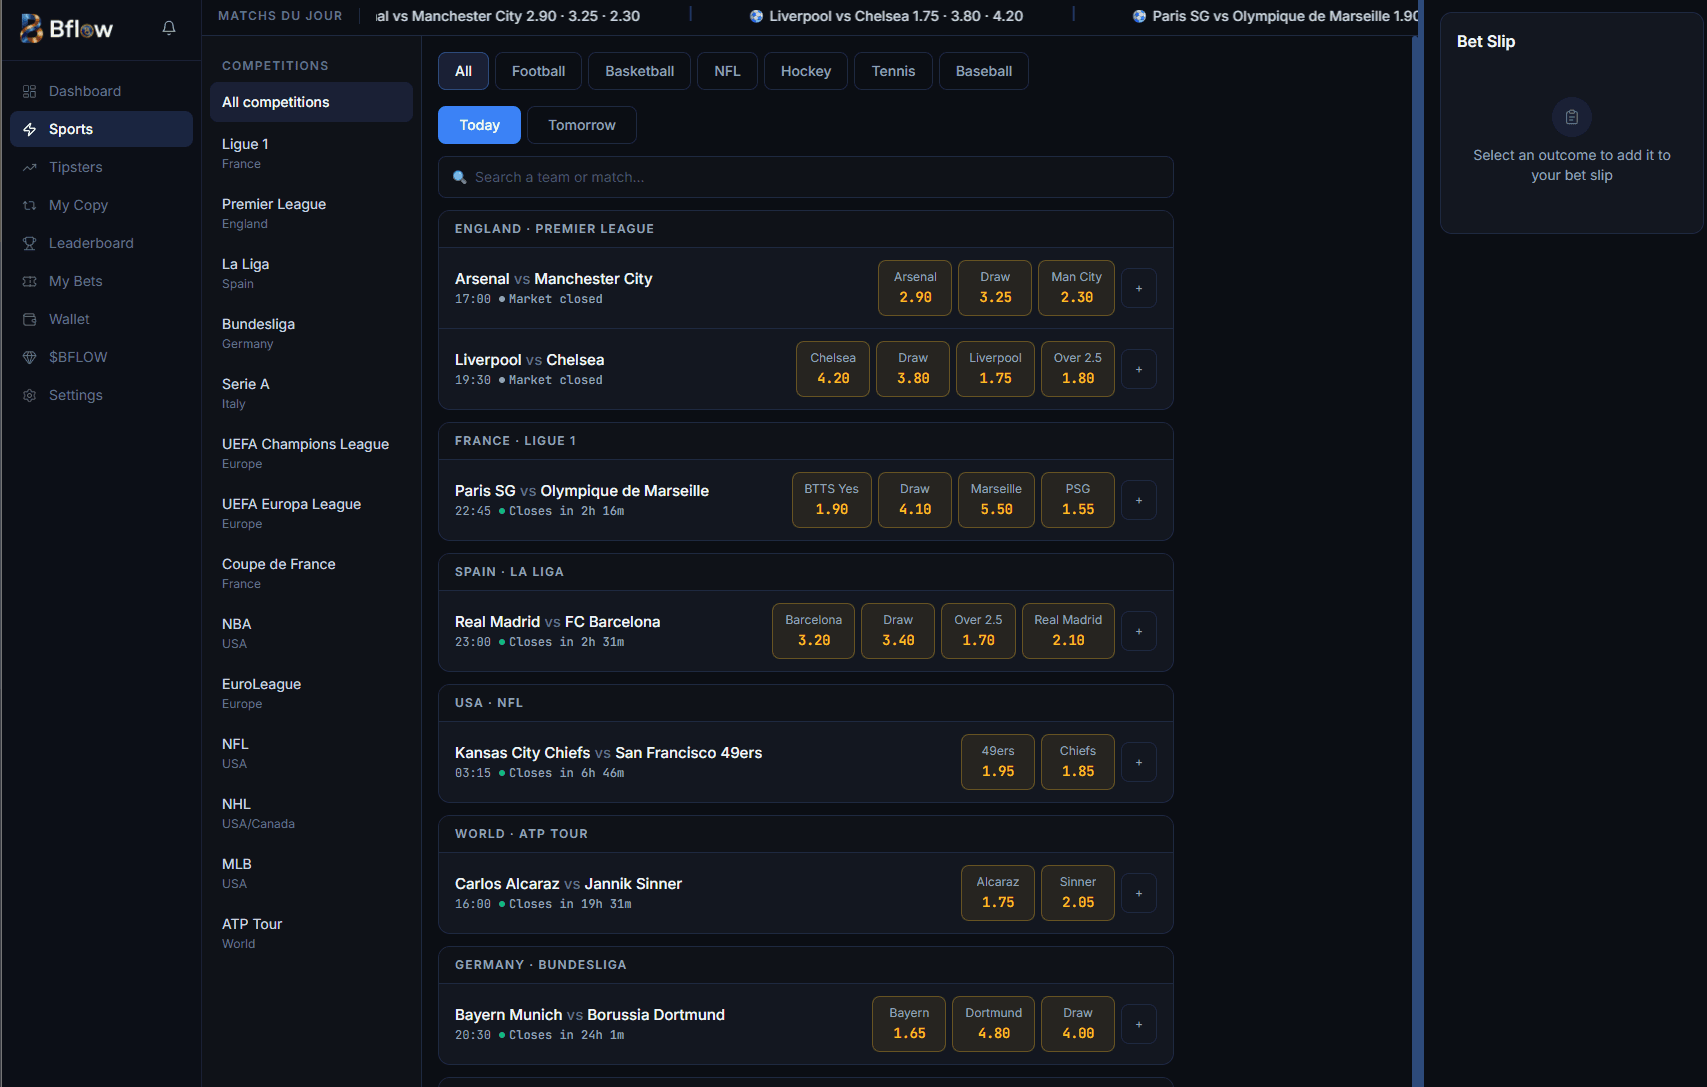Pick Bayern at odds 1.65
The width and height of the screenshot is (1707, 1087).
[x=909, y=1024]
